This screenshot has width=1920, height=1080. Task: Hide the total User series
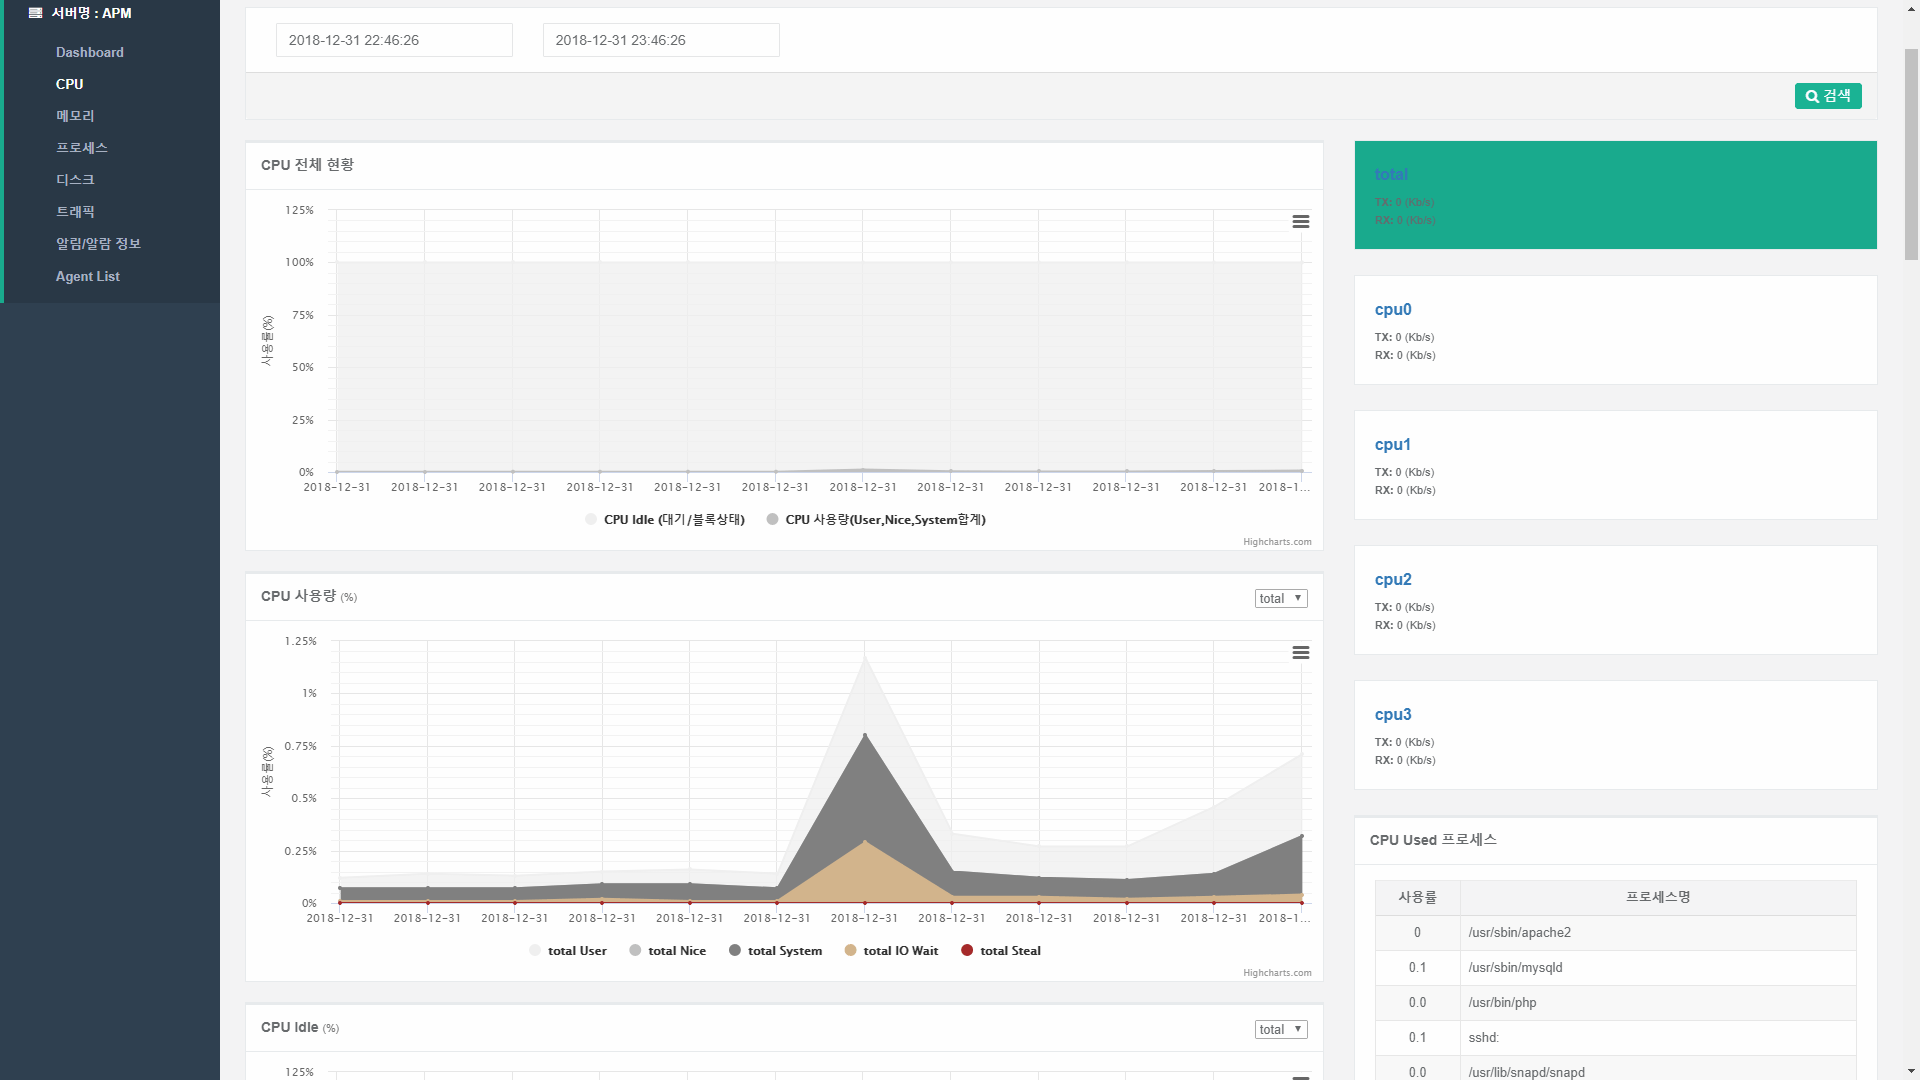click(568, 951)
